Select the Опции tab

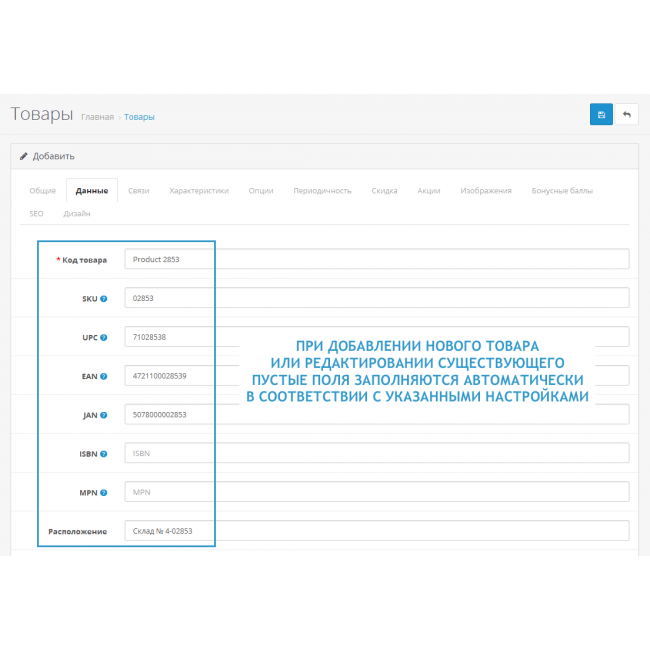tap(261, 190)
